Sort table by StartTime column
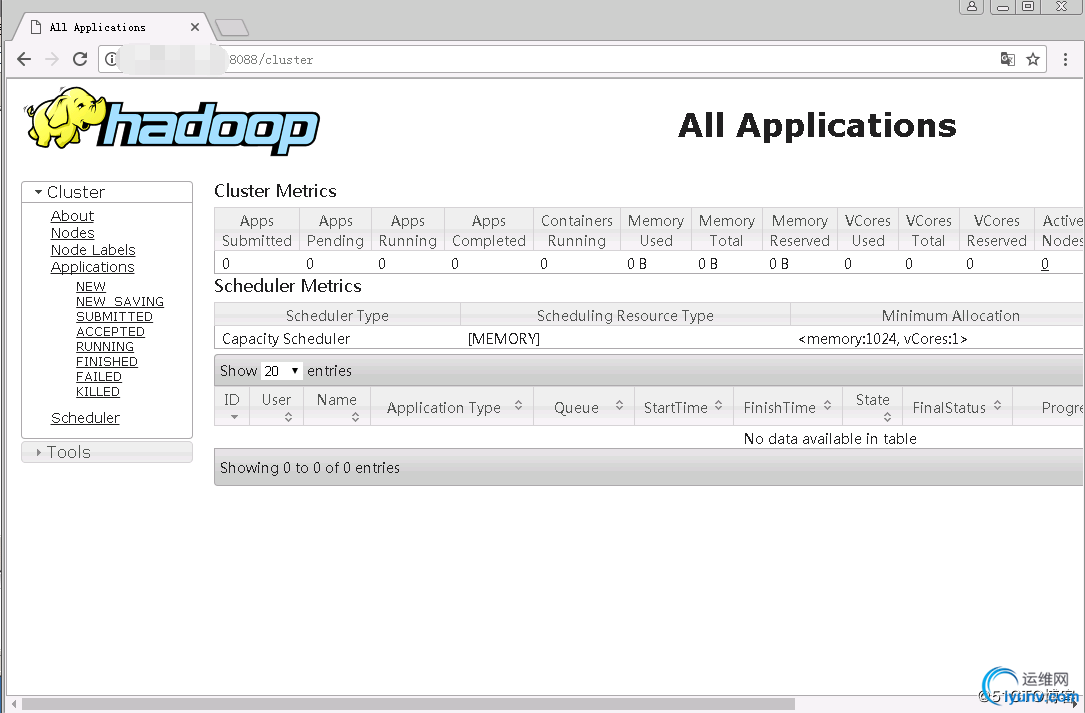This screenshot has height=713, width=1085. [x=683, y=407]
